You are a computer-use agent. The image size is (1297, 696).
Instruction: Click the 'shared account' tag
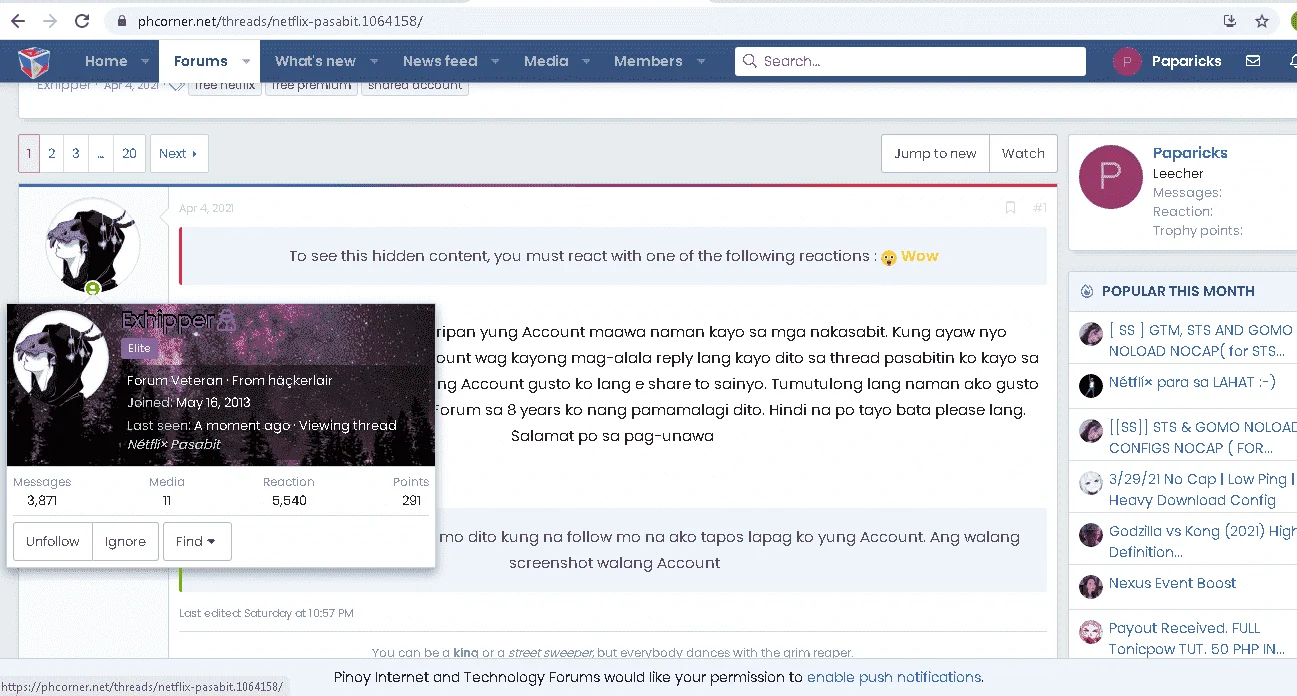pyautogui.click(x=415, y=86)
